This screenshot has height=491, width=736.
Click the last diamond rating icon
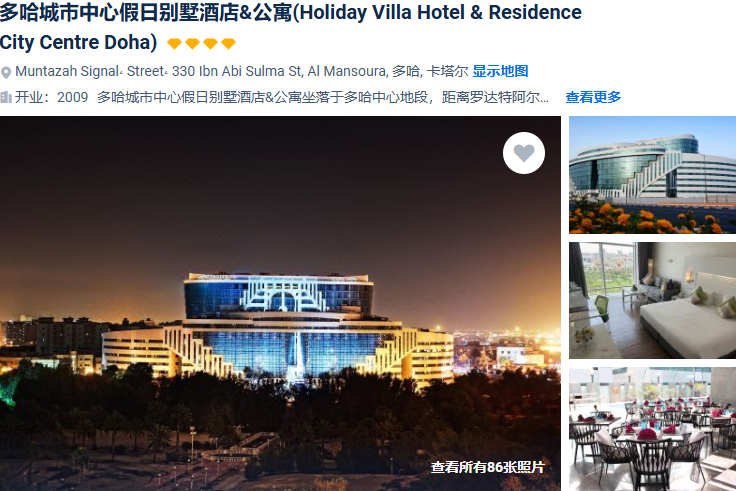click(229, 44)
